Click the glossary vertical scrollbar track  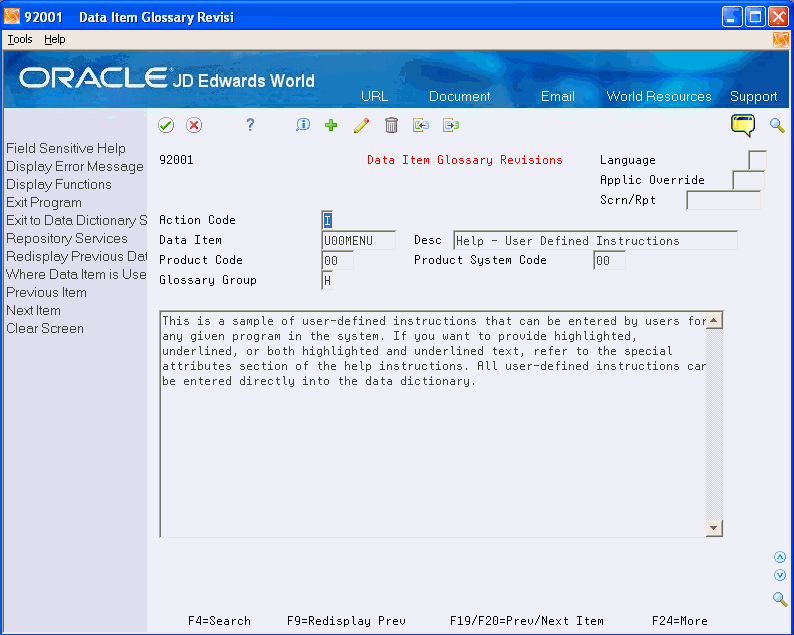(x=714, y=424)
